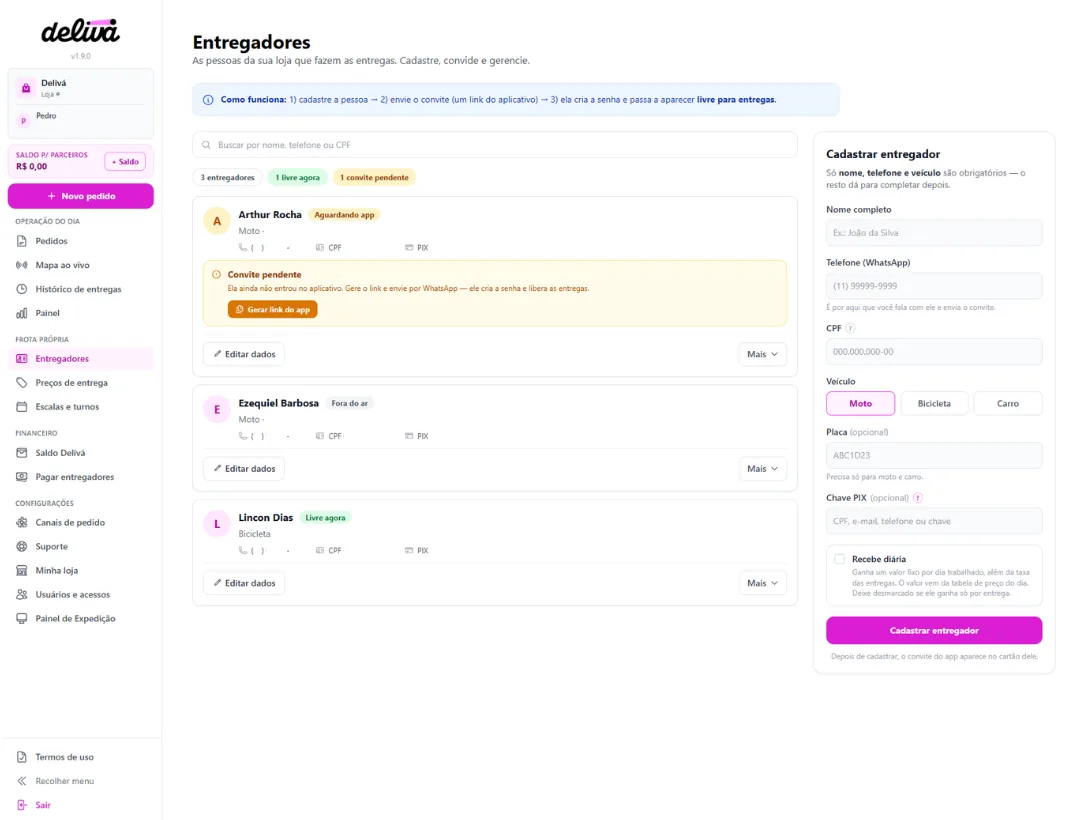Click the Recolher menu double-chevron icon

(21, 781)
